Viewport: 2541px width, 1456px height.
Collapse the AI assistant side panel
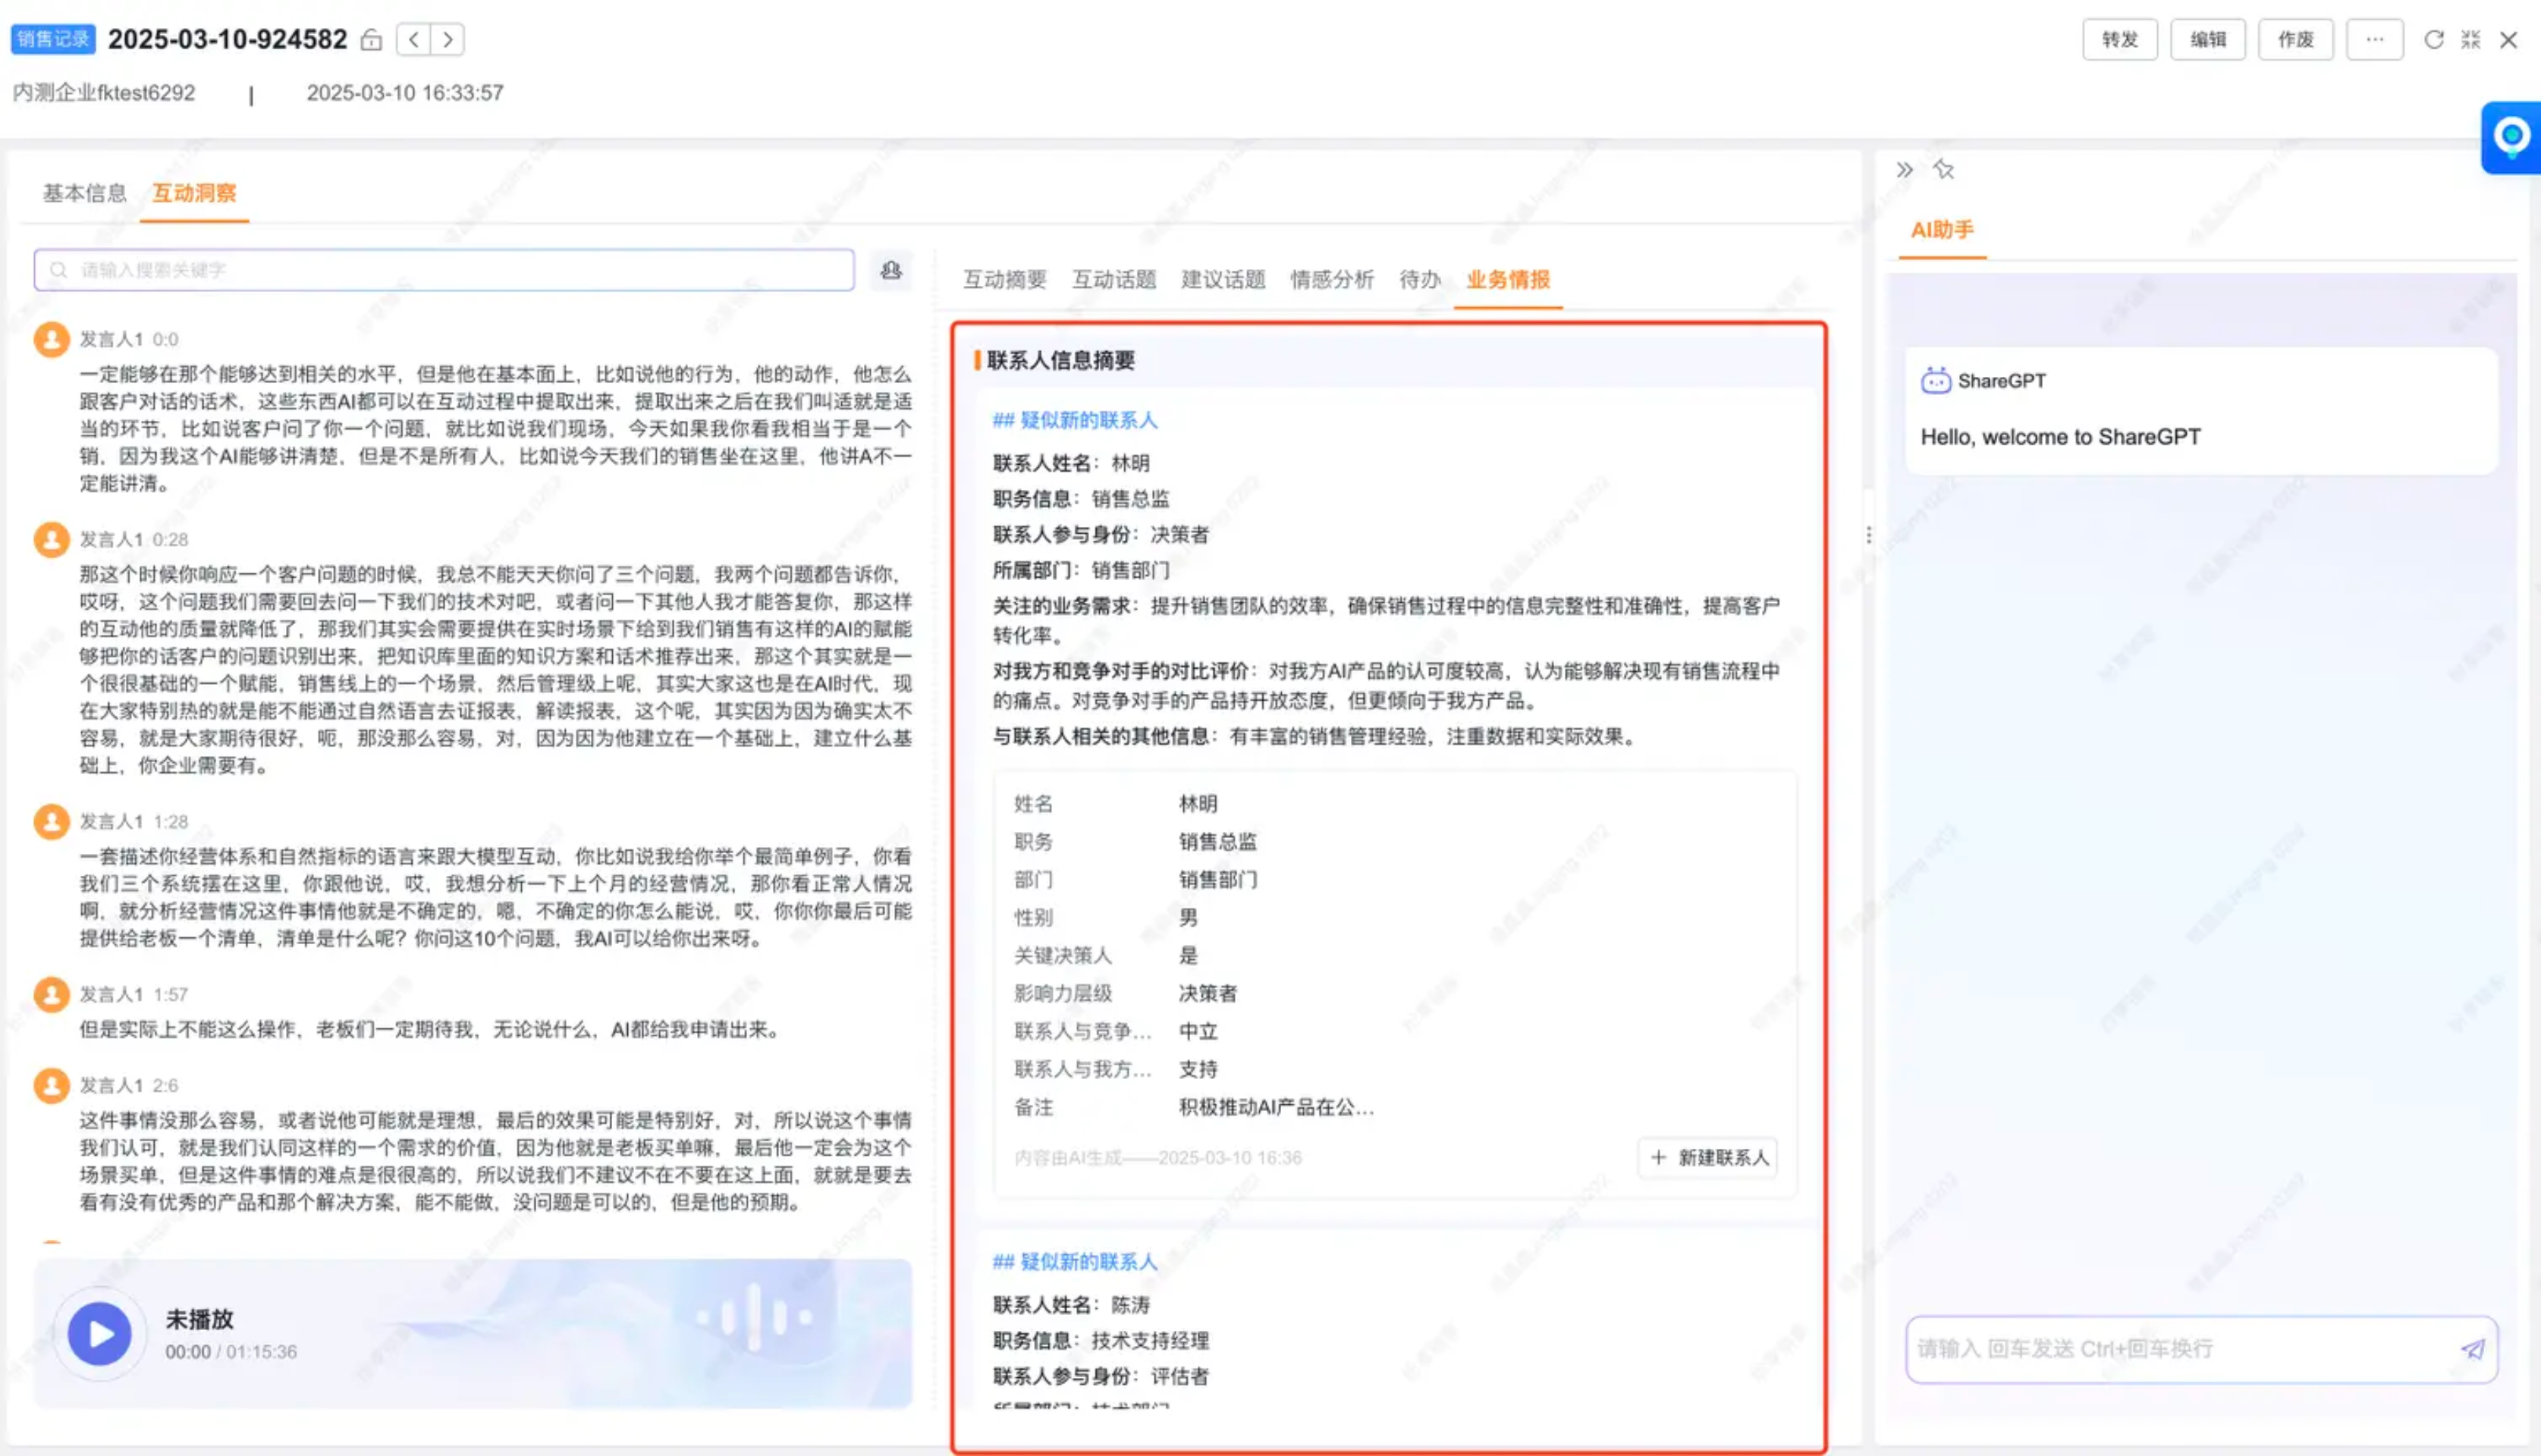coord(1904,170)
